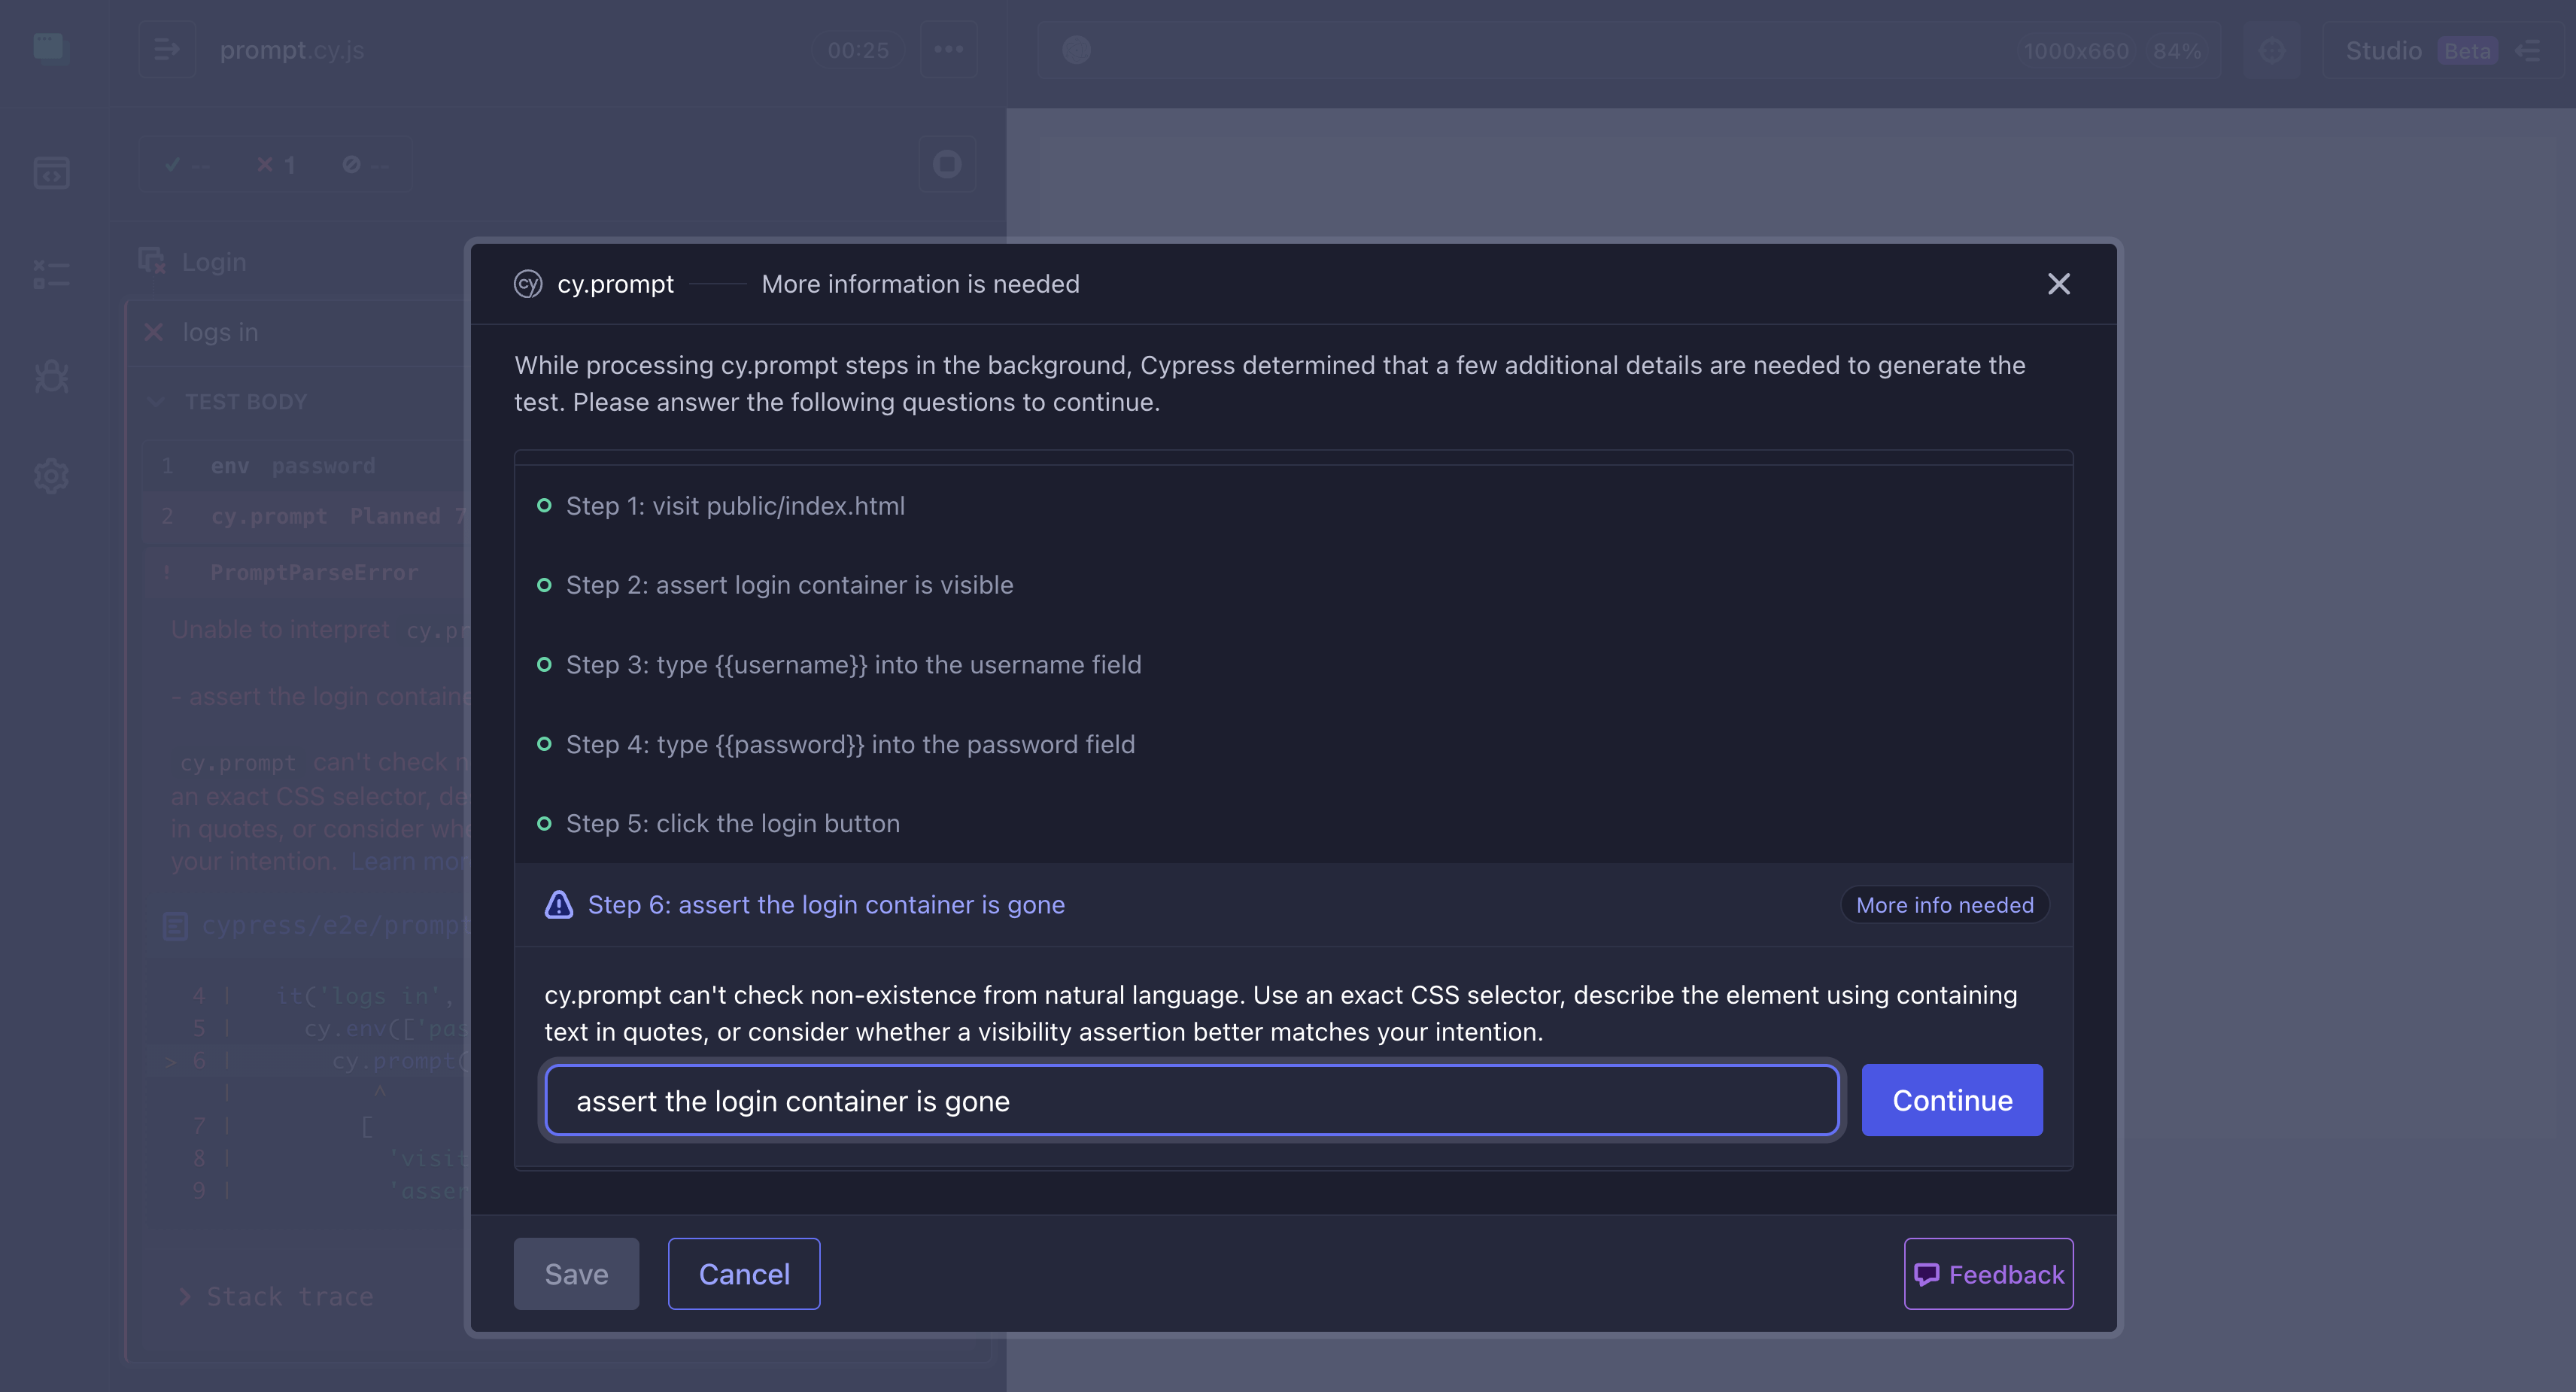Stop the running test with the stop icon
The height and width of the screenshot is (1392, 2576).
point(946,163)
